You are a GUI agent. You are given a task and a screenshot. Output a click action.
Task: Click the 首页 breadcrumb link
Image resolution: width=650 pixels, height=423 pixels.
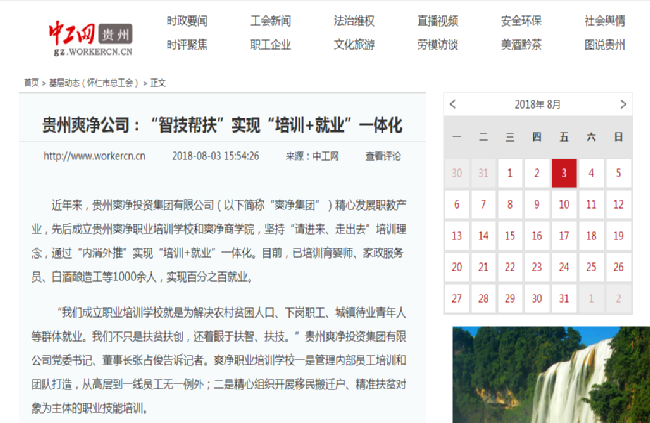32,83
